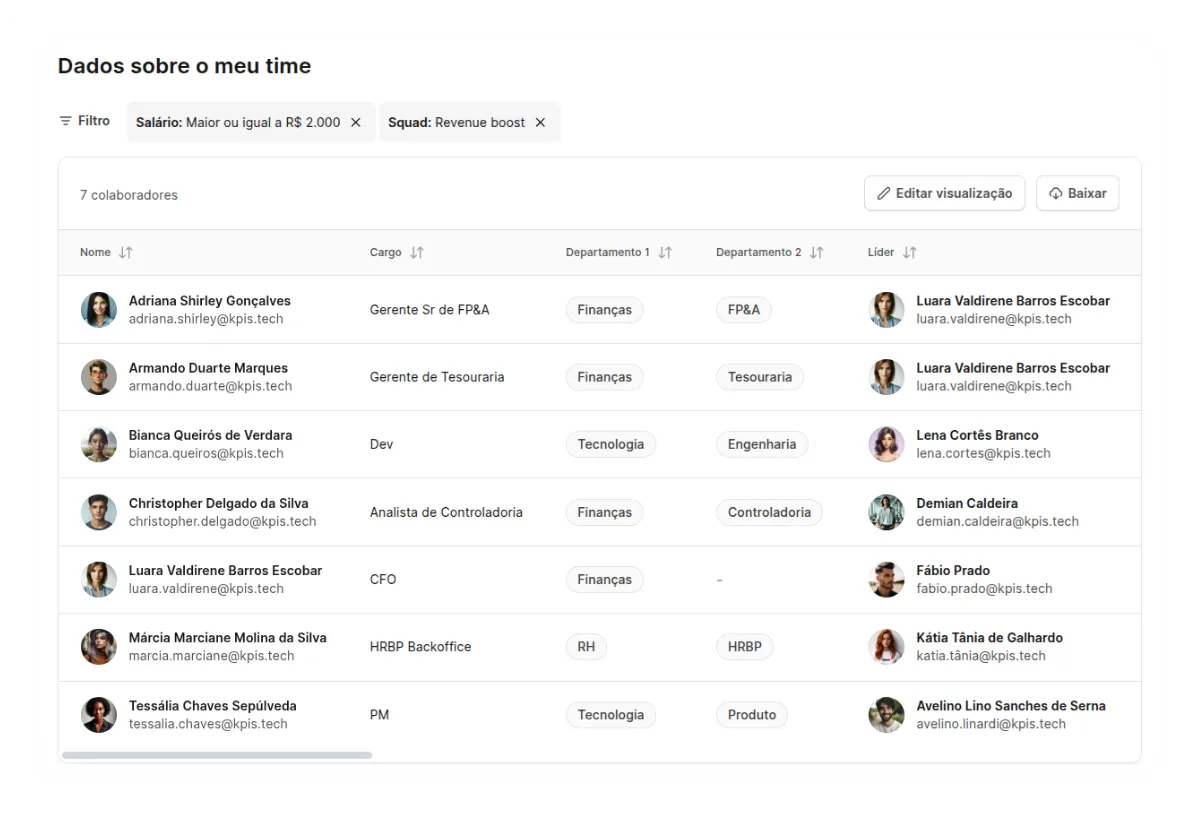Click Lena Cortês Branco leader avatar
This screenshot has width=1201, height=816.
coord(886,444)
